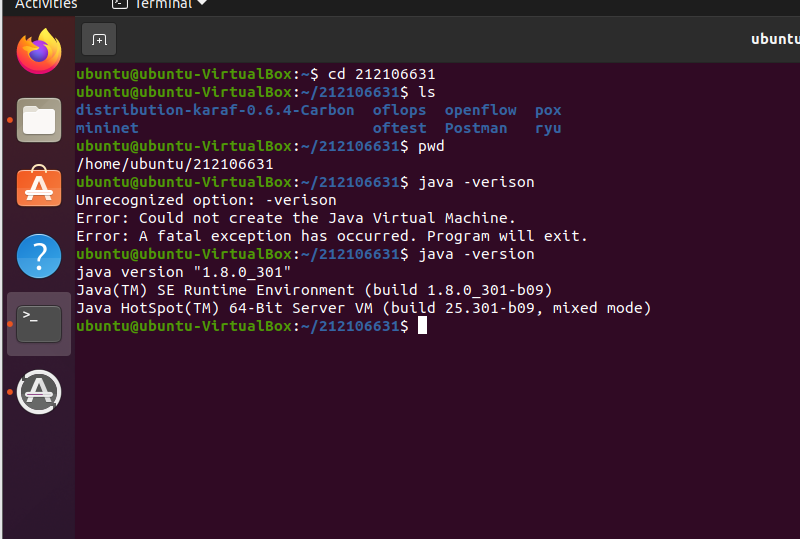Click the new terminal tab button
The height and width of the screenshot is (539, 800).
coord(99,39)
